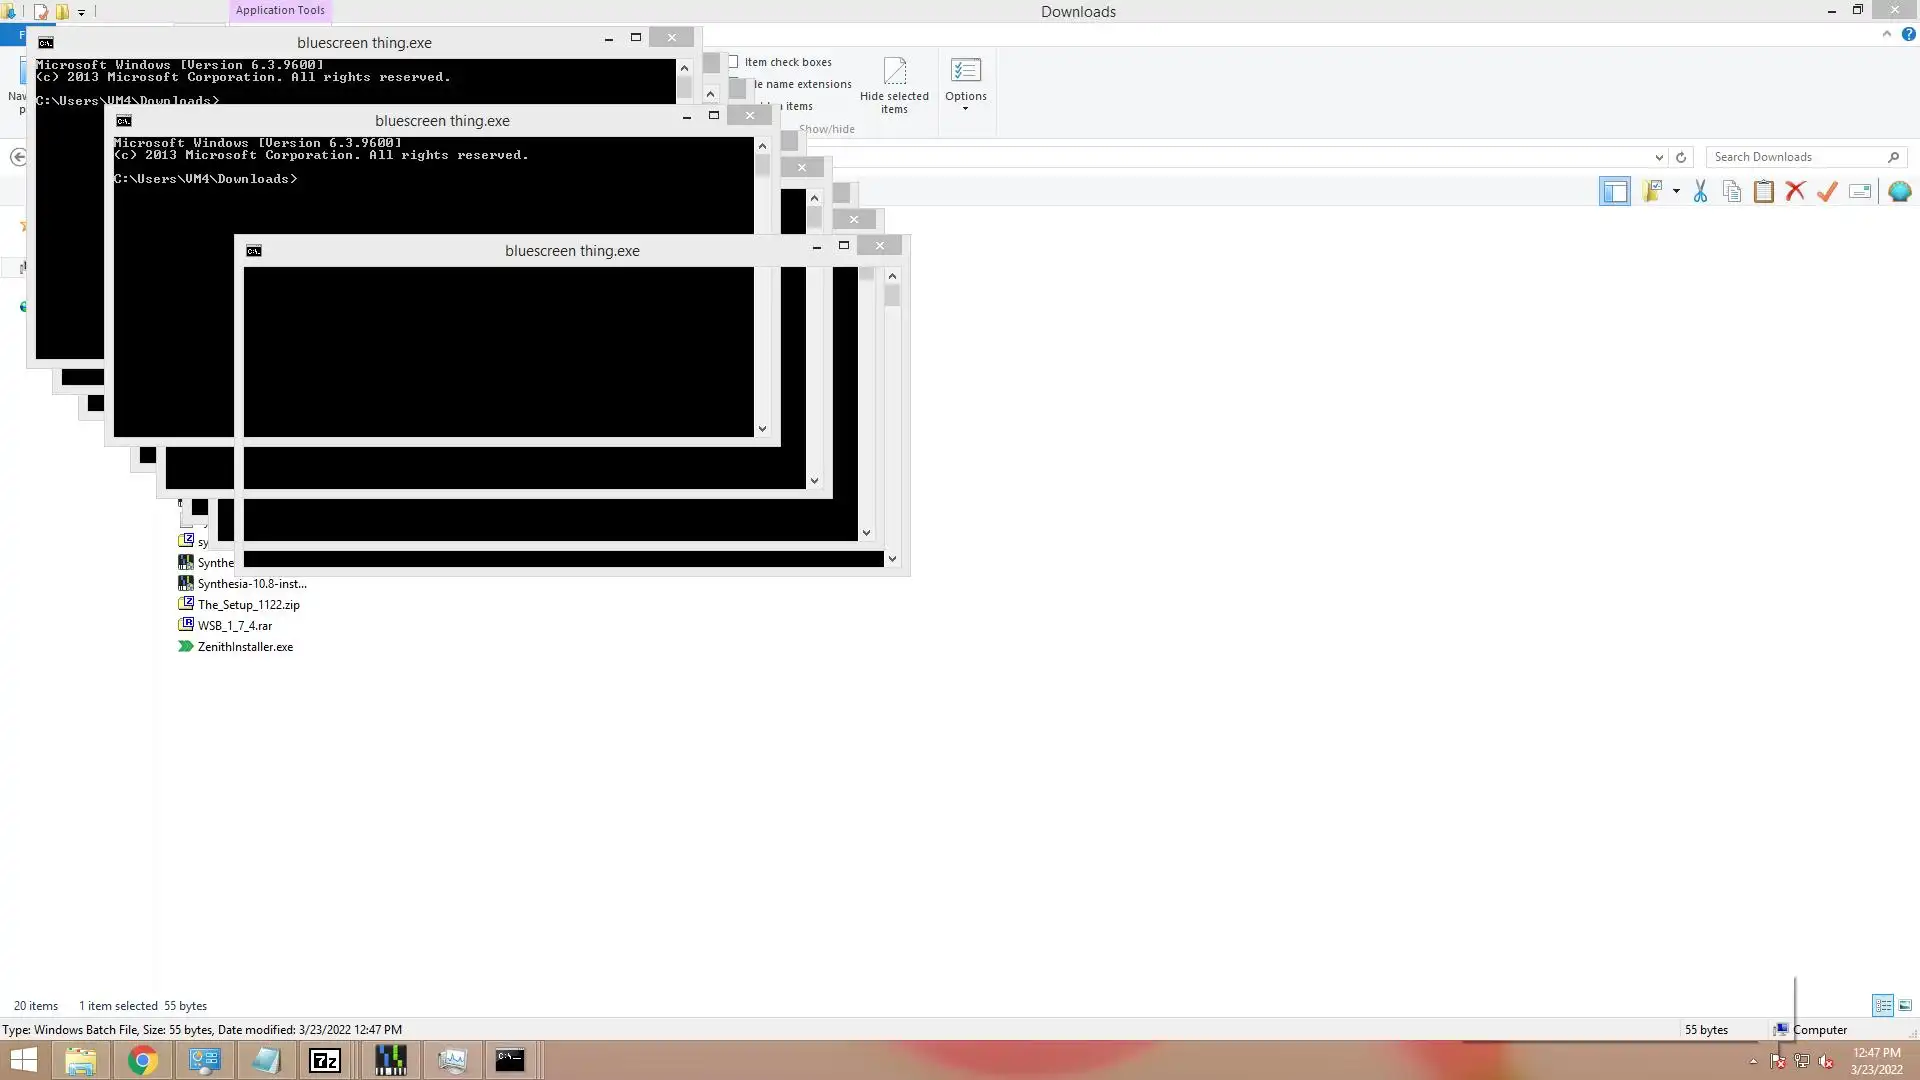This screenshot has width=1920, height=1080.
Task: Open the 7-Zip taskbar icon
Action: pos(325,1060)
